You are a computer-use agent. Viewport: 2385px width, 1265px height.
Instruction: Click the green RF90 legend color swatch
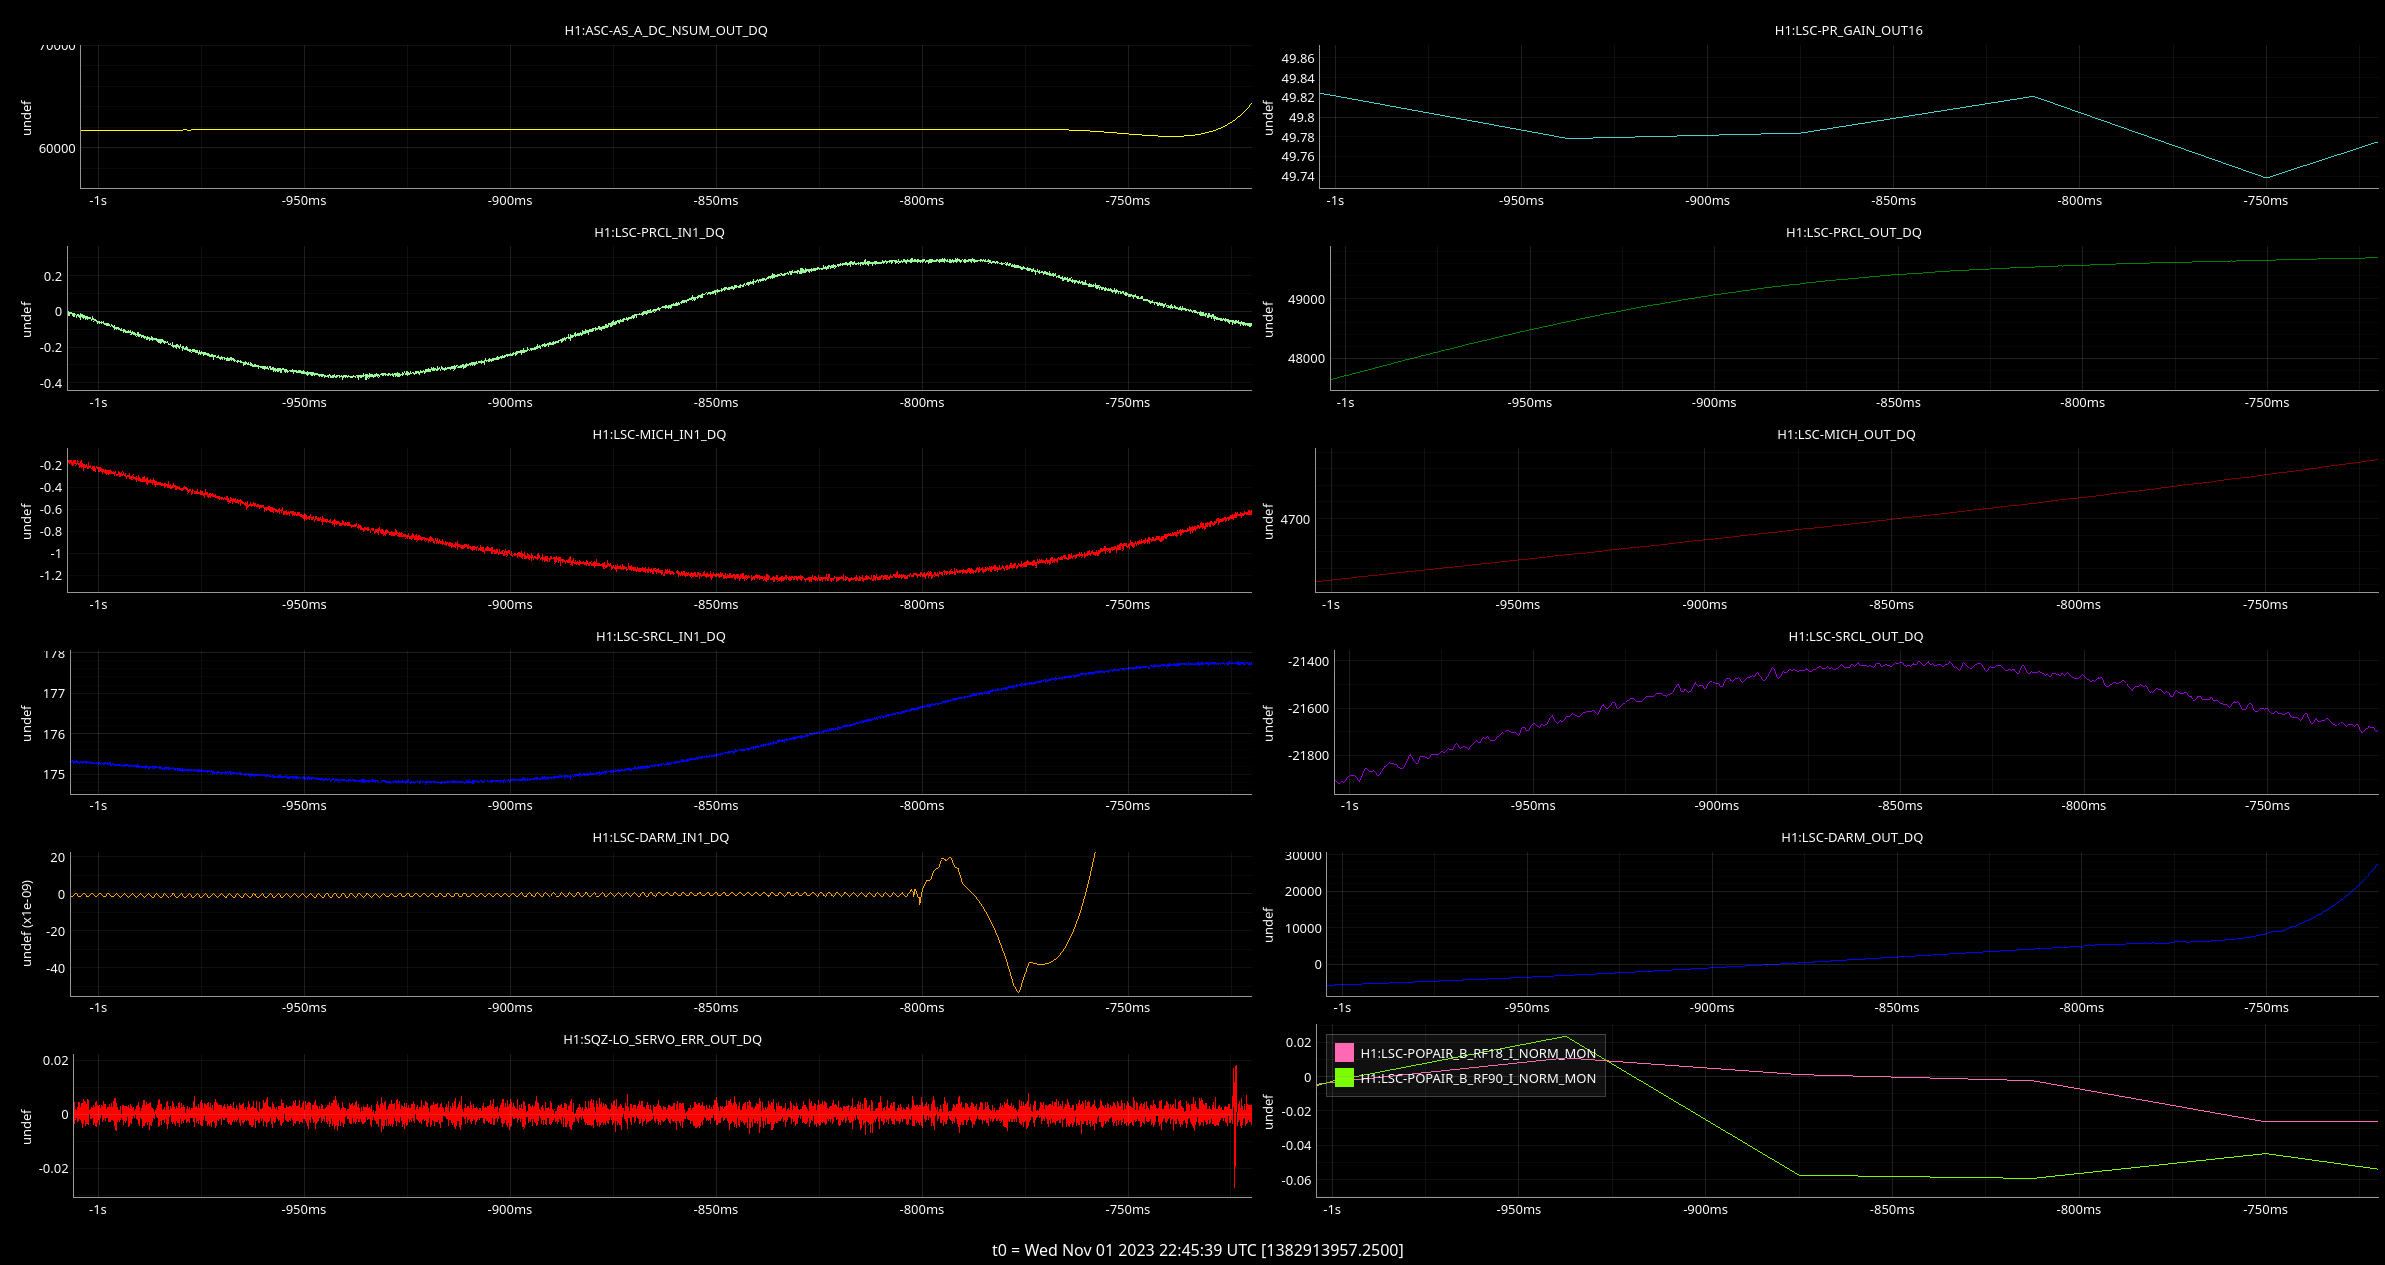[x=1344, y=1078]
